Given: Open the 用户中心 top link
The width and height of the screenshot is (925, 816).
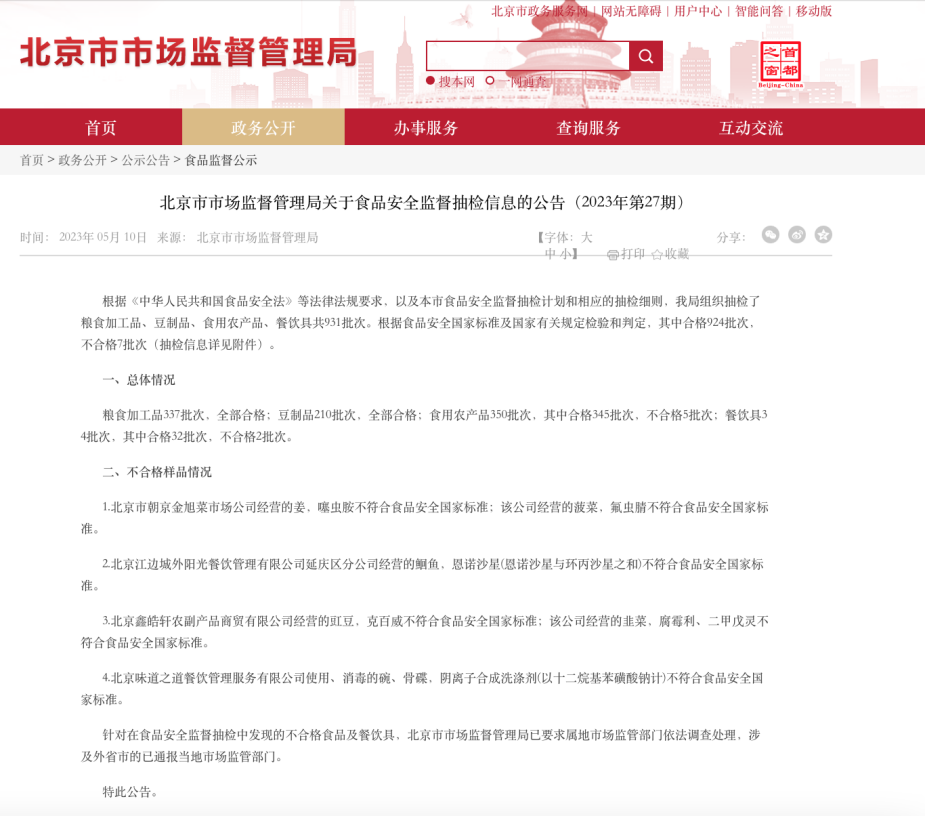Looking at the screenshot, I should click(x=698, y=11).
